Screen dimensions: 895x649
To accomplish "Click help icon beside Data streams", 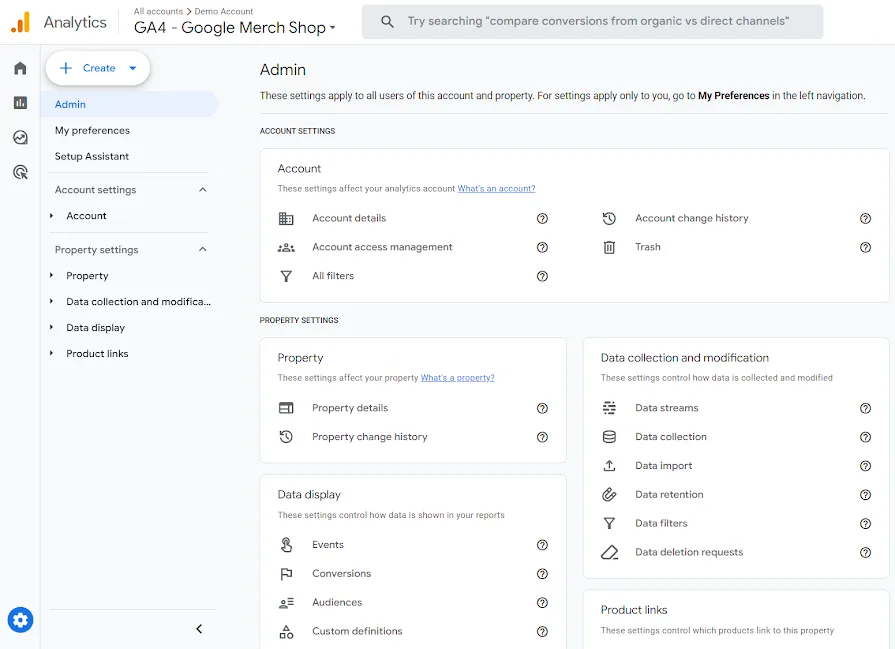I will [865, 408].
